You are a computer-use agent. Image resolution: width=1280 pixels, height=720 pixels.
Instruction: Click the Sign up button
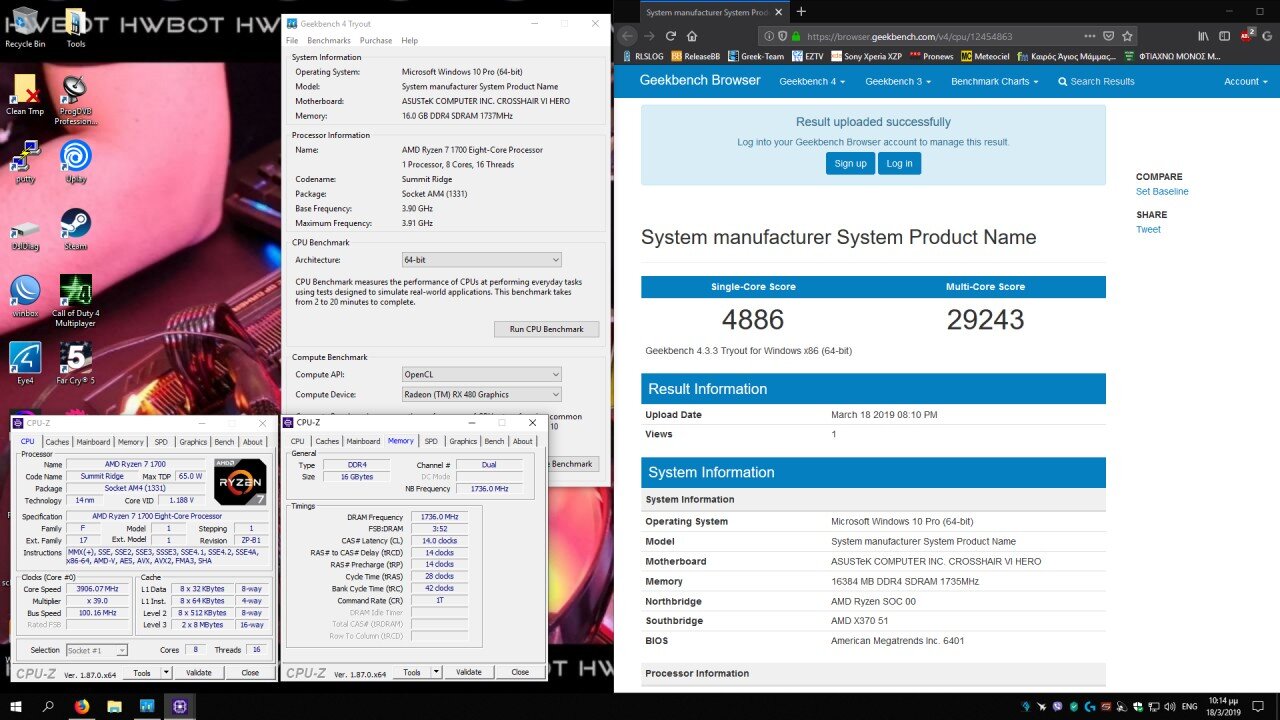pos(850,163)
